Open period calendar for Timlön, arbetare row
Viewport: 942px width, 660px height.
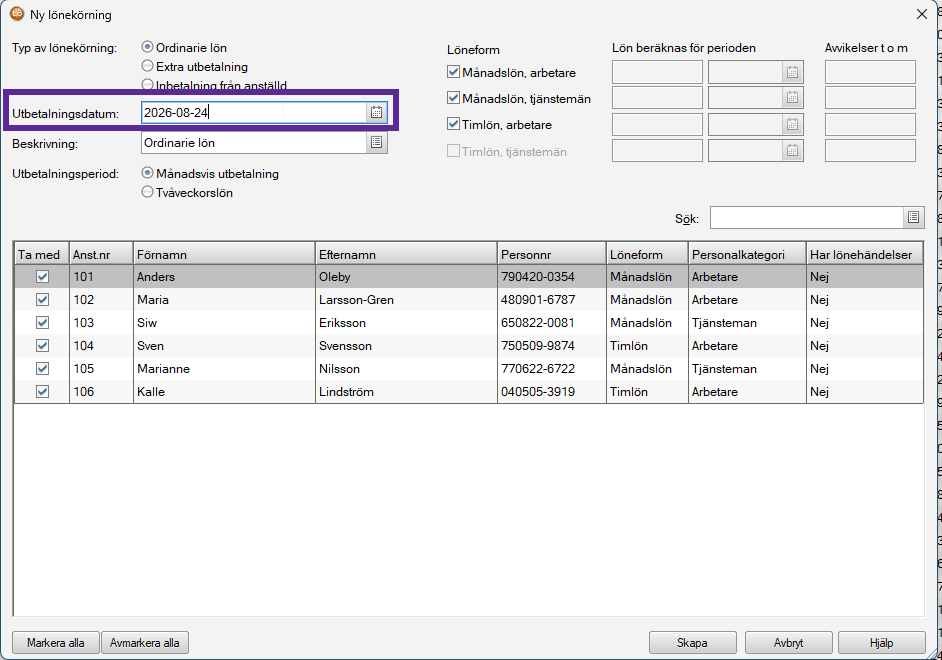(792, 124)
